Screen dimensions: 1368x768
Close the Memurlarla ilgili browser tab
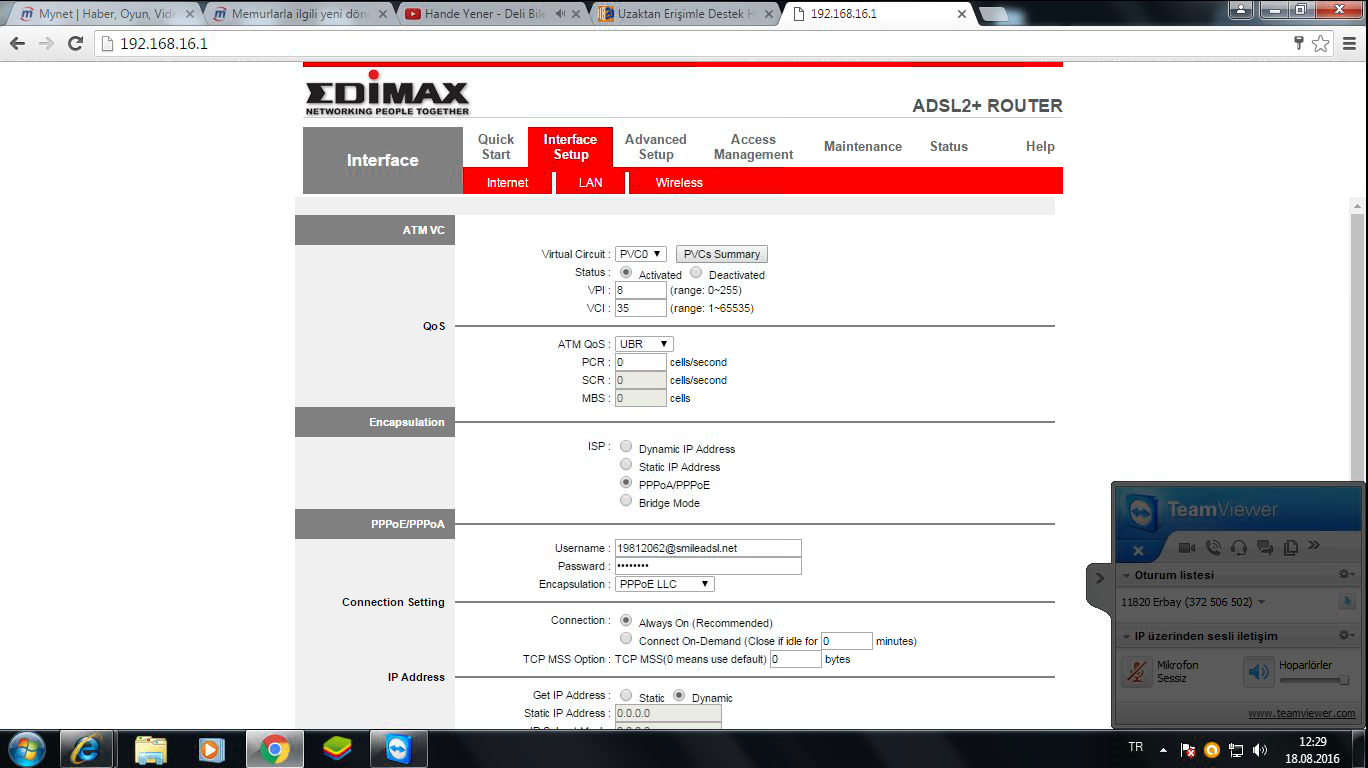click(382, 14)
